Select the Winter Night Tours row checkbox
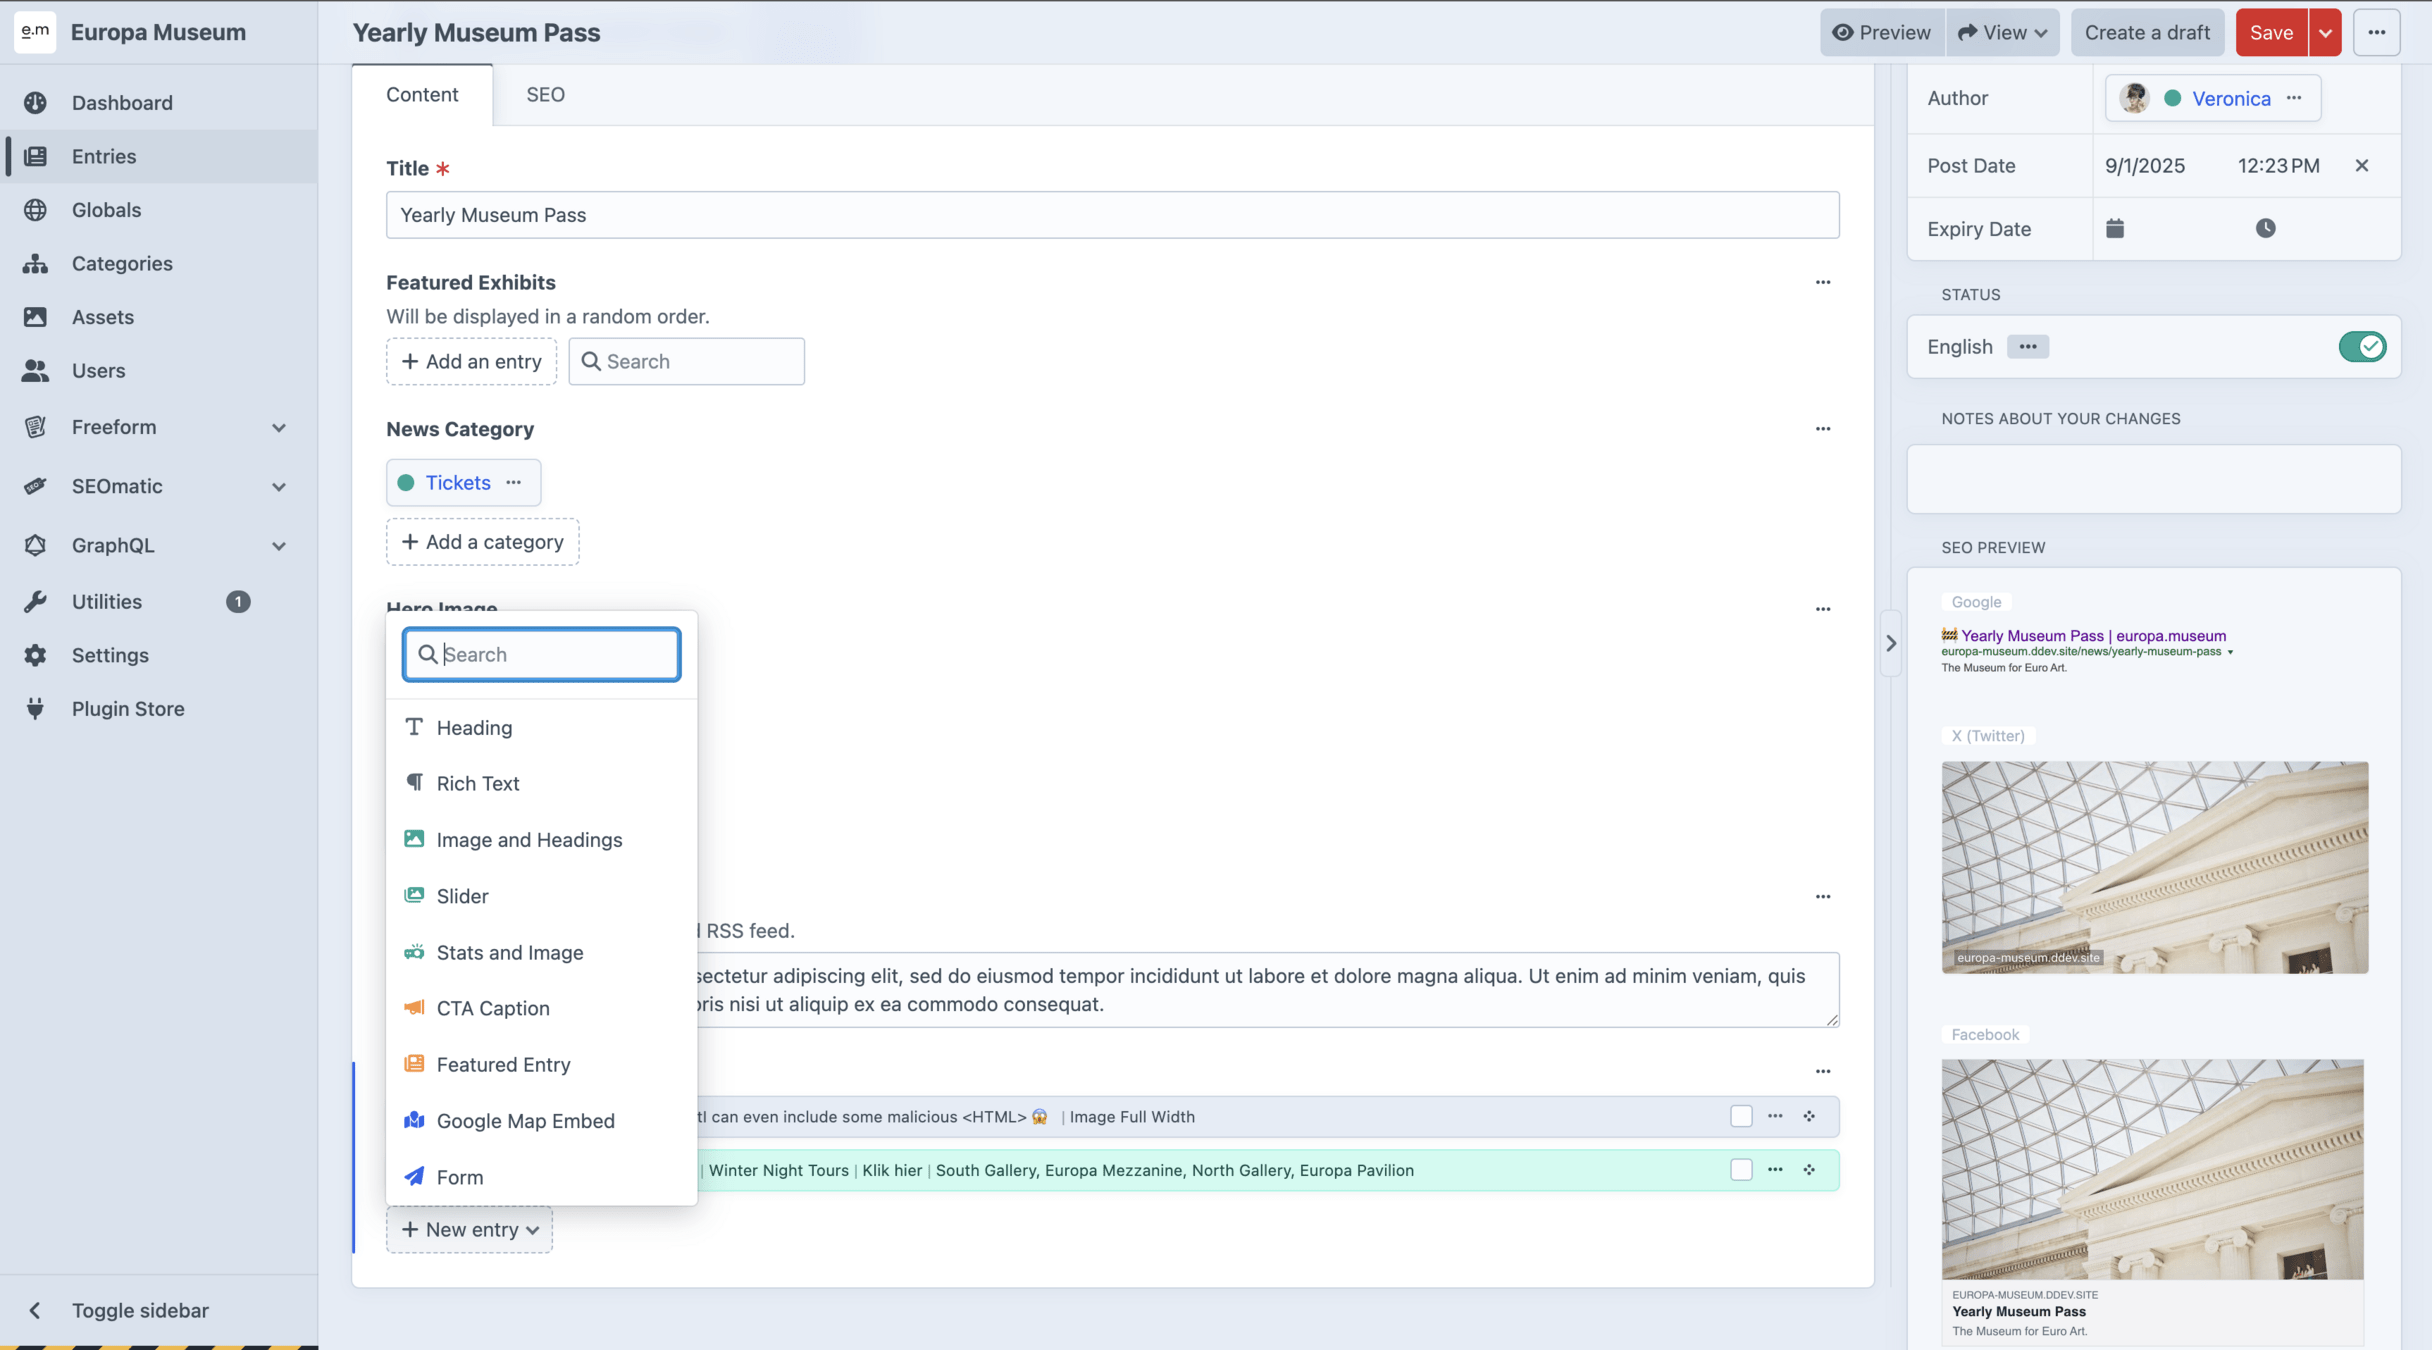The width and height of the screenshot is (2432, 1350). [x=1741, y=1170]
